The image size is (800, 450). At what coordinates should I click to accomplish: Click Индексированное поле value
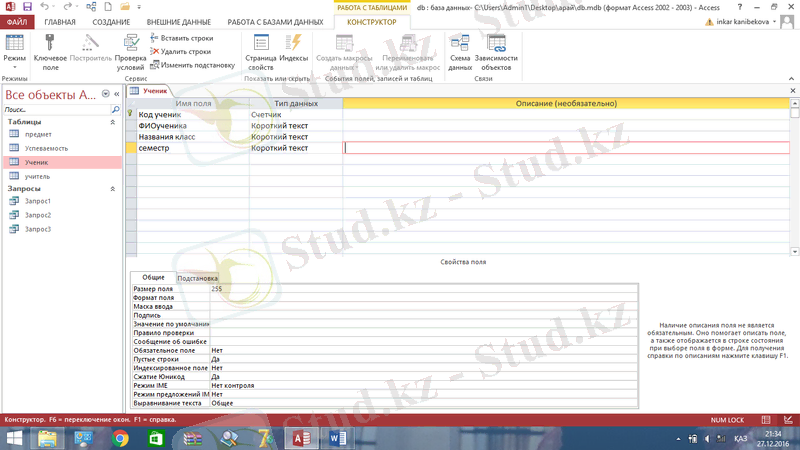point(423,368)
